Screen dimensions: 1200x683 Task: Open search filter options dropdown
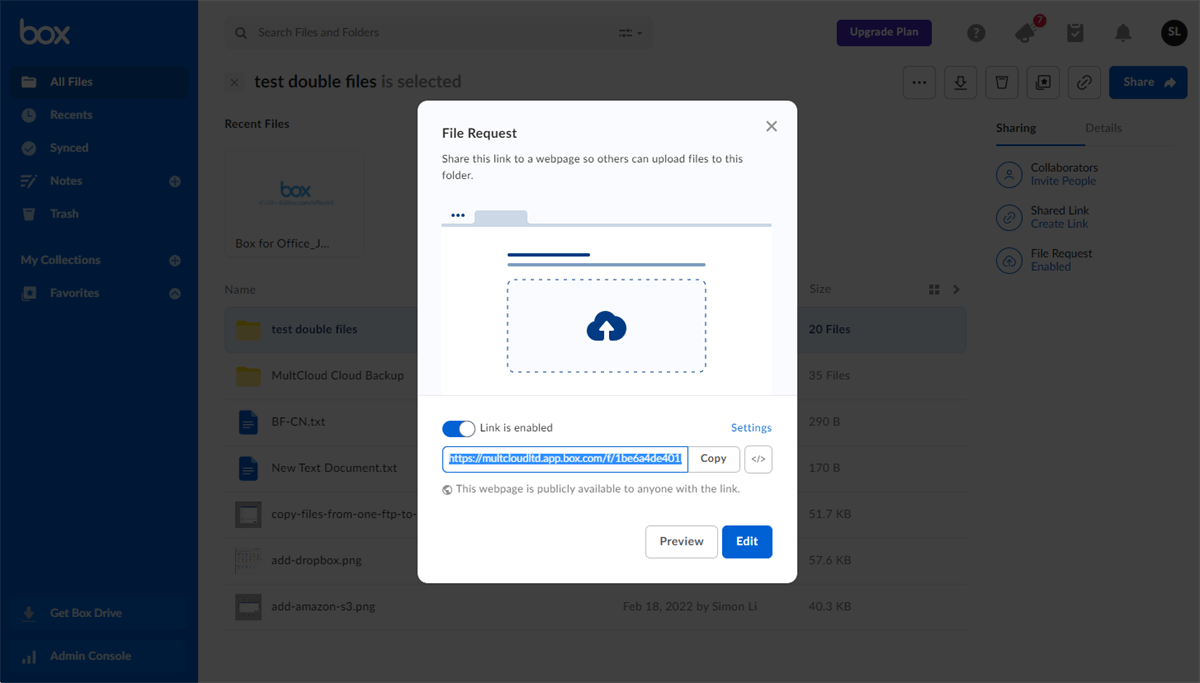(x=630, y=33)
